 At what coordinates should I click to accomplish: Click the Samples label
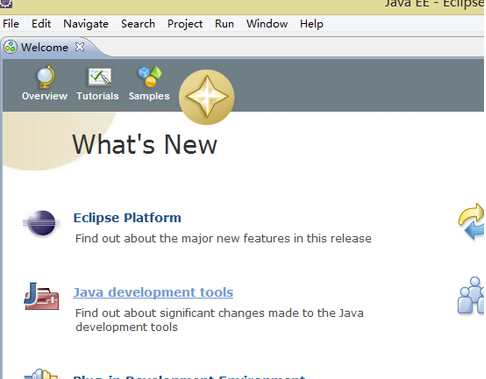149,96
